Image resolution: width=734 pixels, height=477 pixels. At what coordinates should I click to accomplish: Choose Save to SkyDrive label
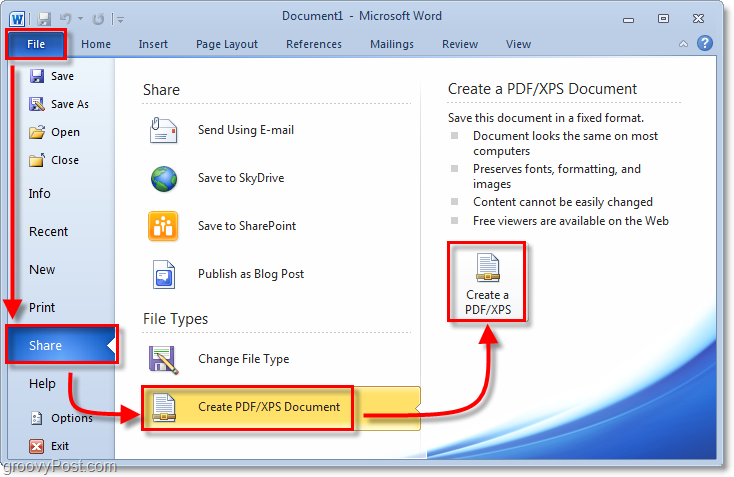(241, 178)
